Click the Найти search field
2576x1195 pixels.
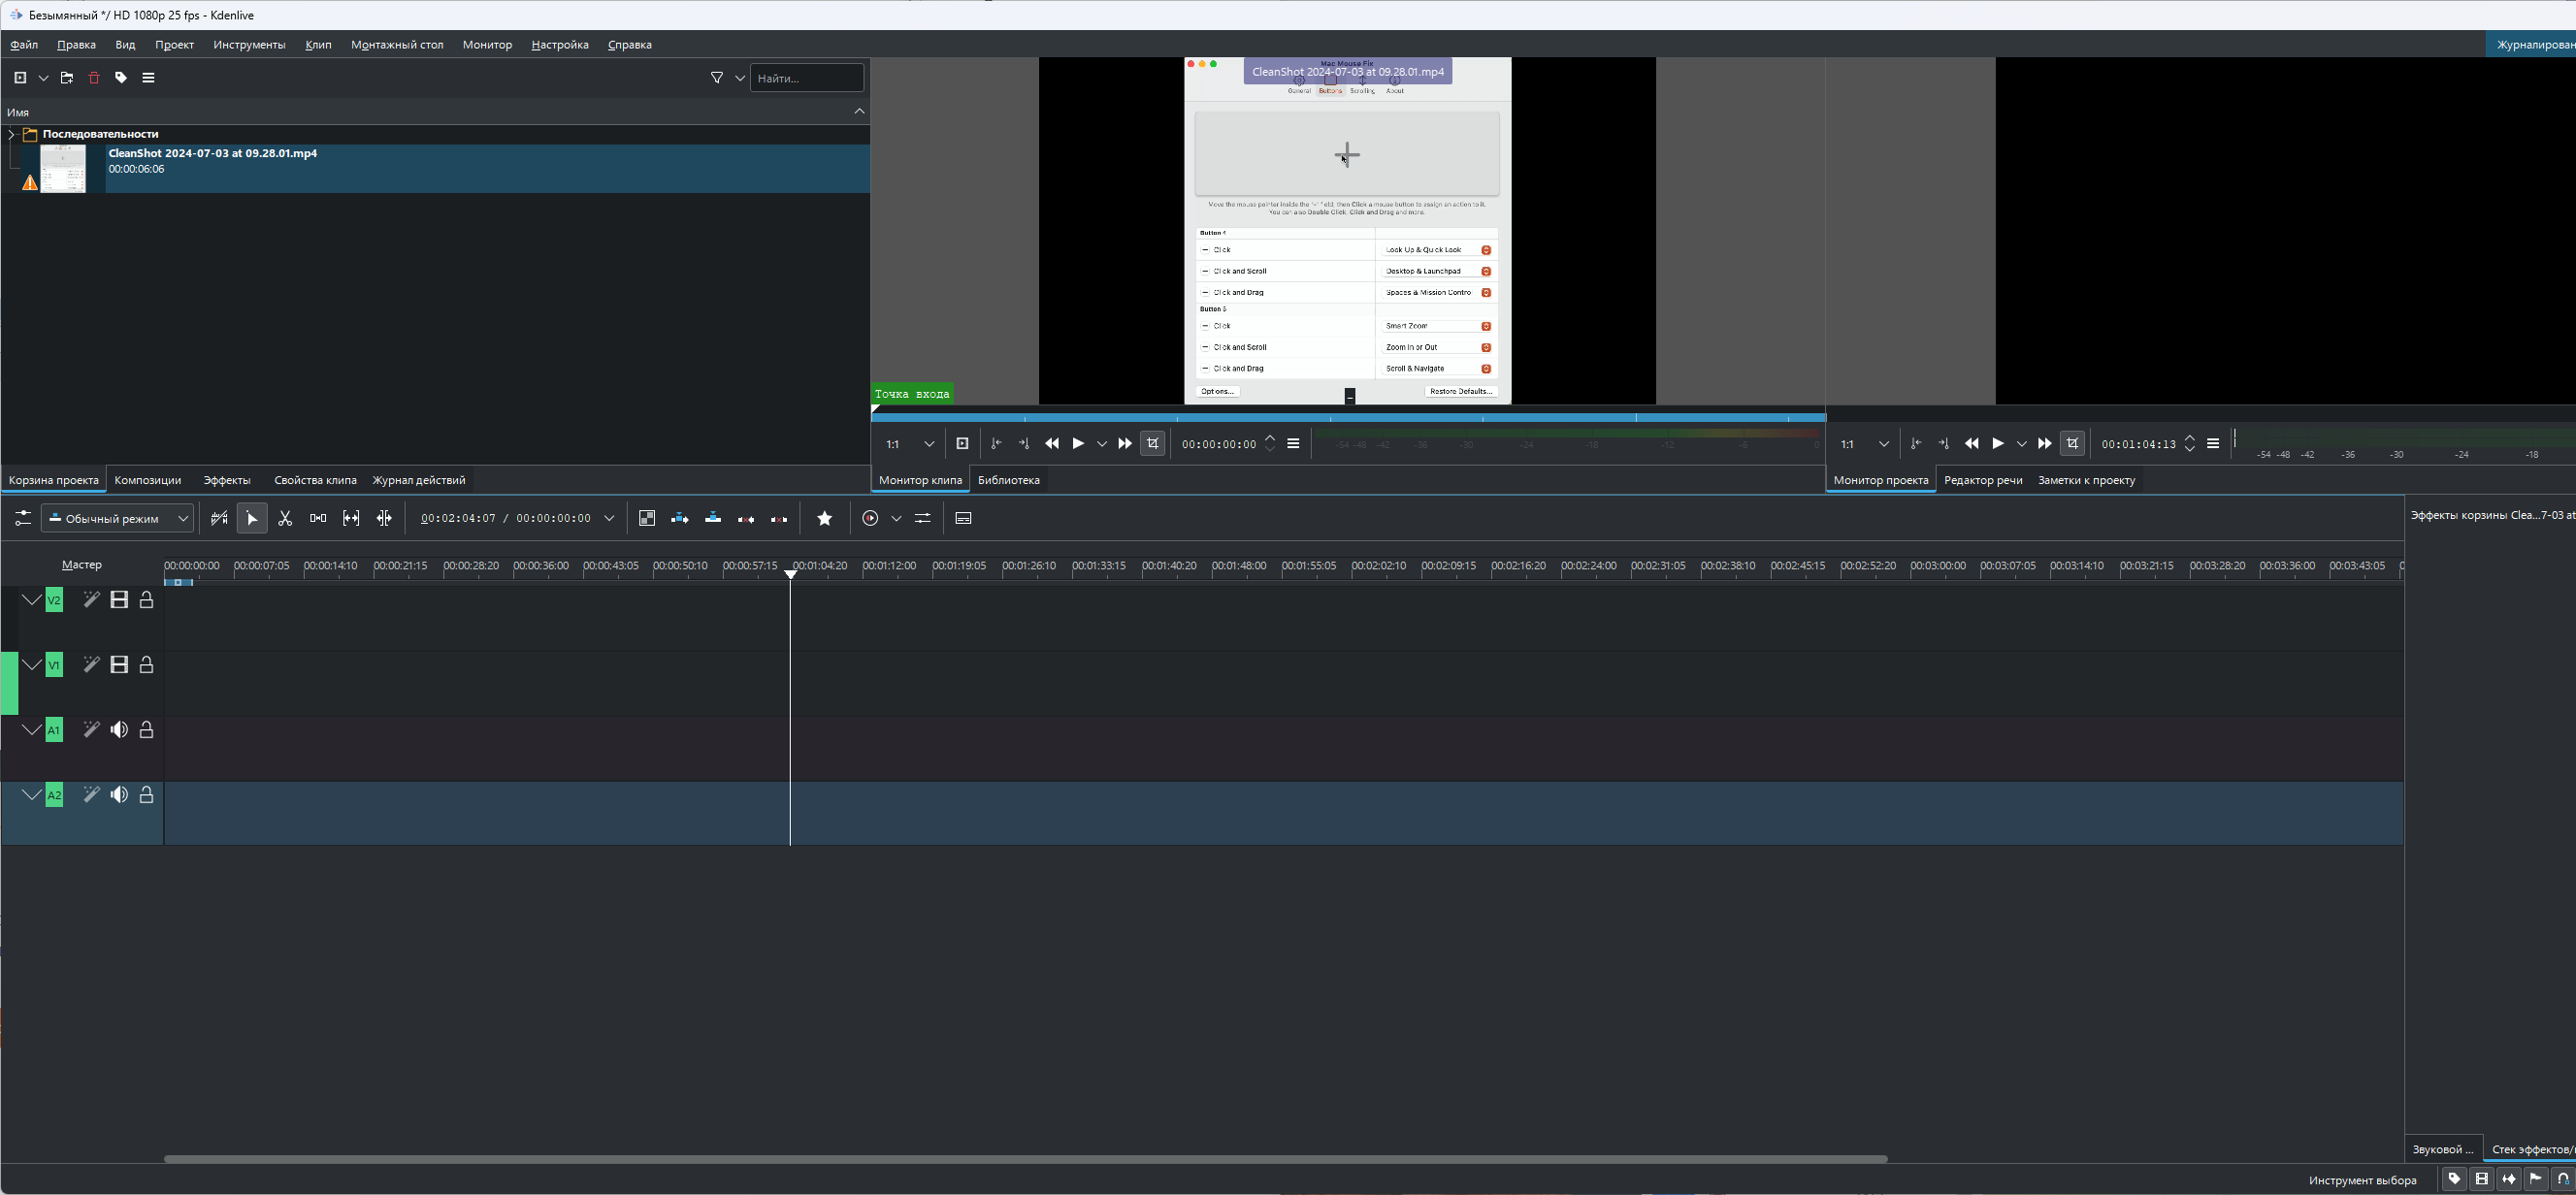tap(806, 78)
